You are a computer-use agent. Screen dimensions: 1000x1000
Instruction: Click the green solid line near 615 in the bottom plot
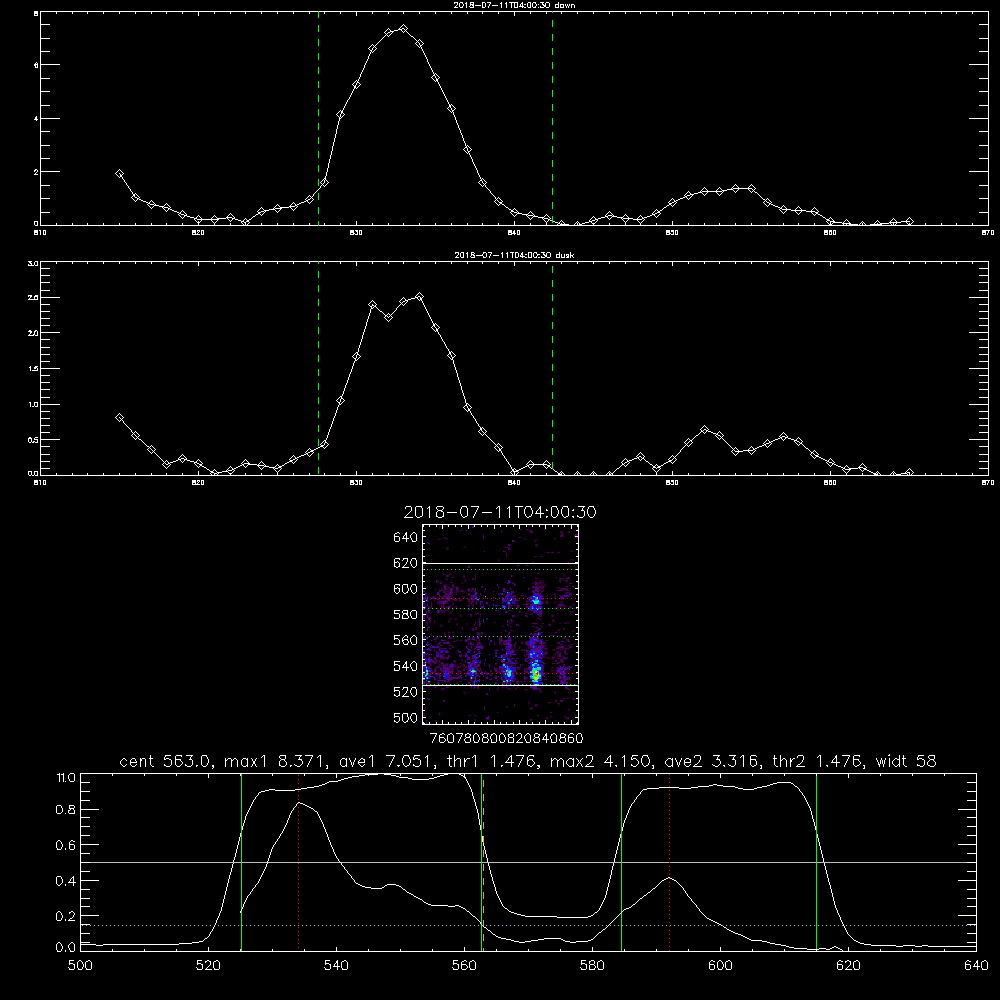coord(816,862)
